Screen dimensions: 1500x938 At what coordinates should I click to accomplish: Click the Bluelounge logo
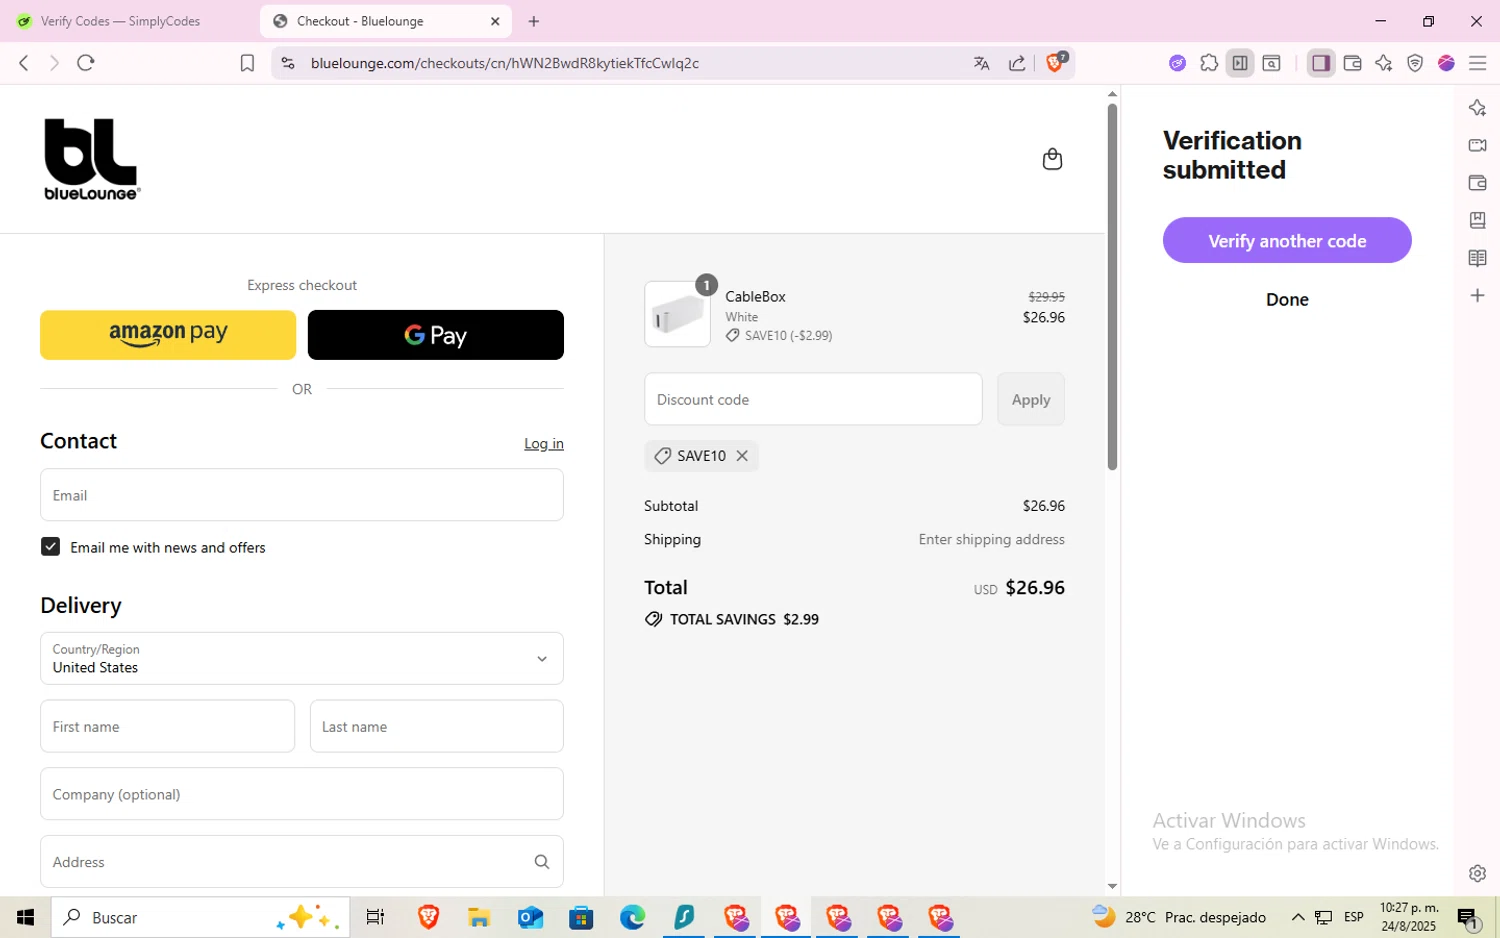[92, 159]
